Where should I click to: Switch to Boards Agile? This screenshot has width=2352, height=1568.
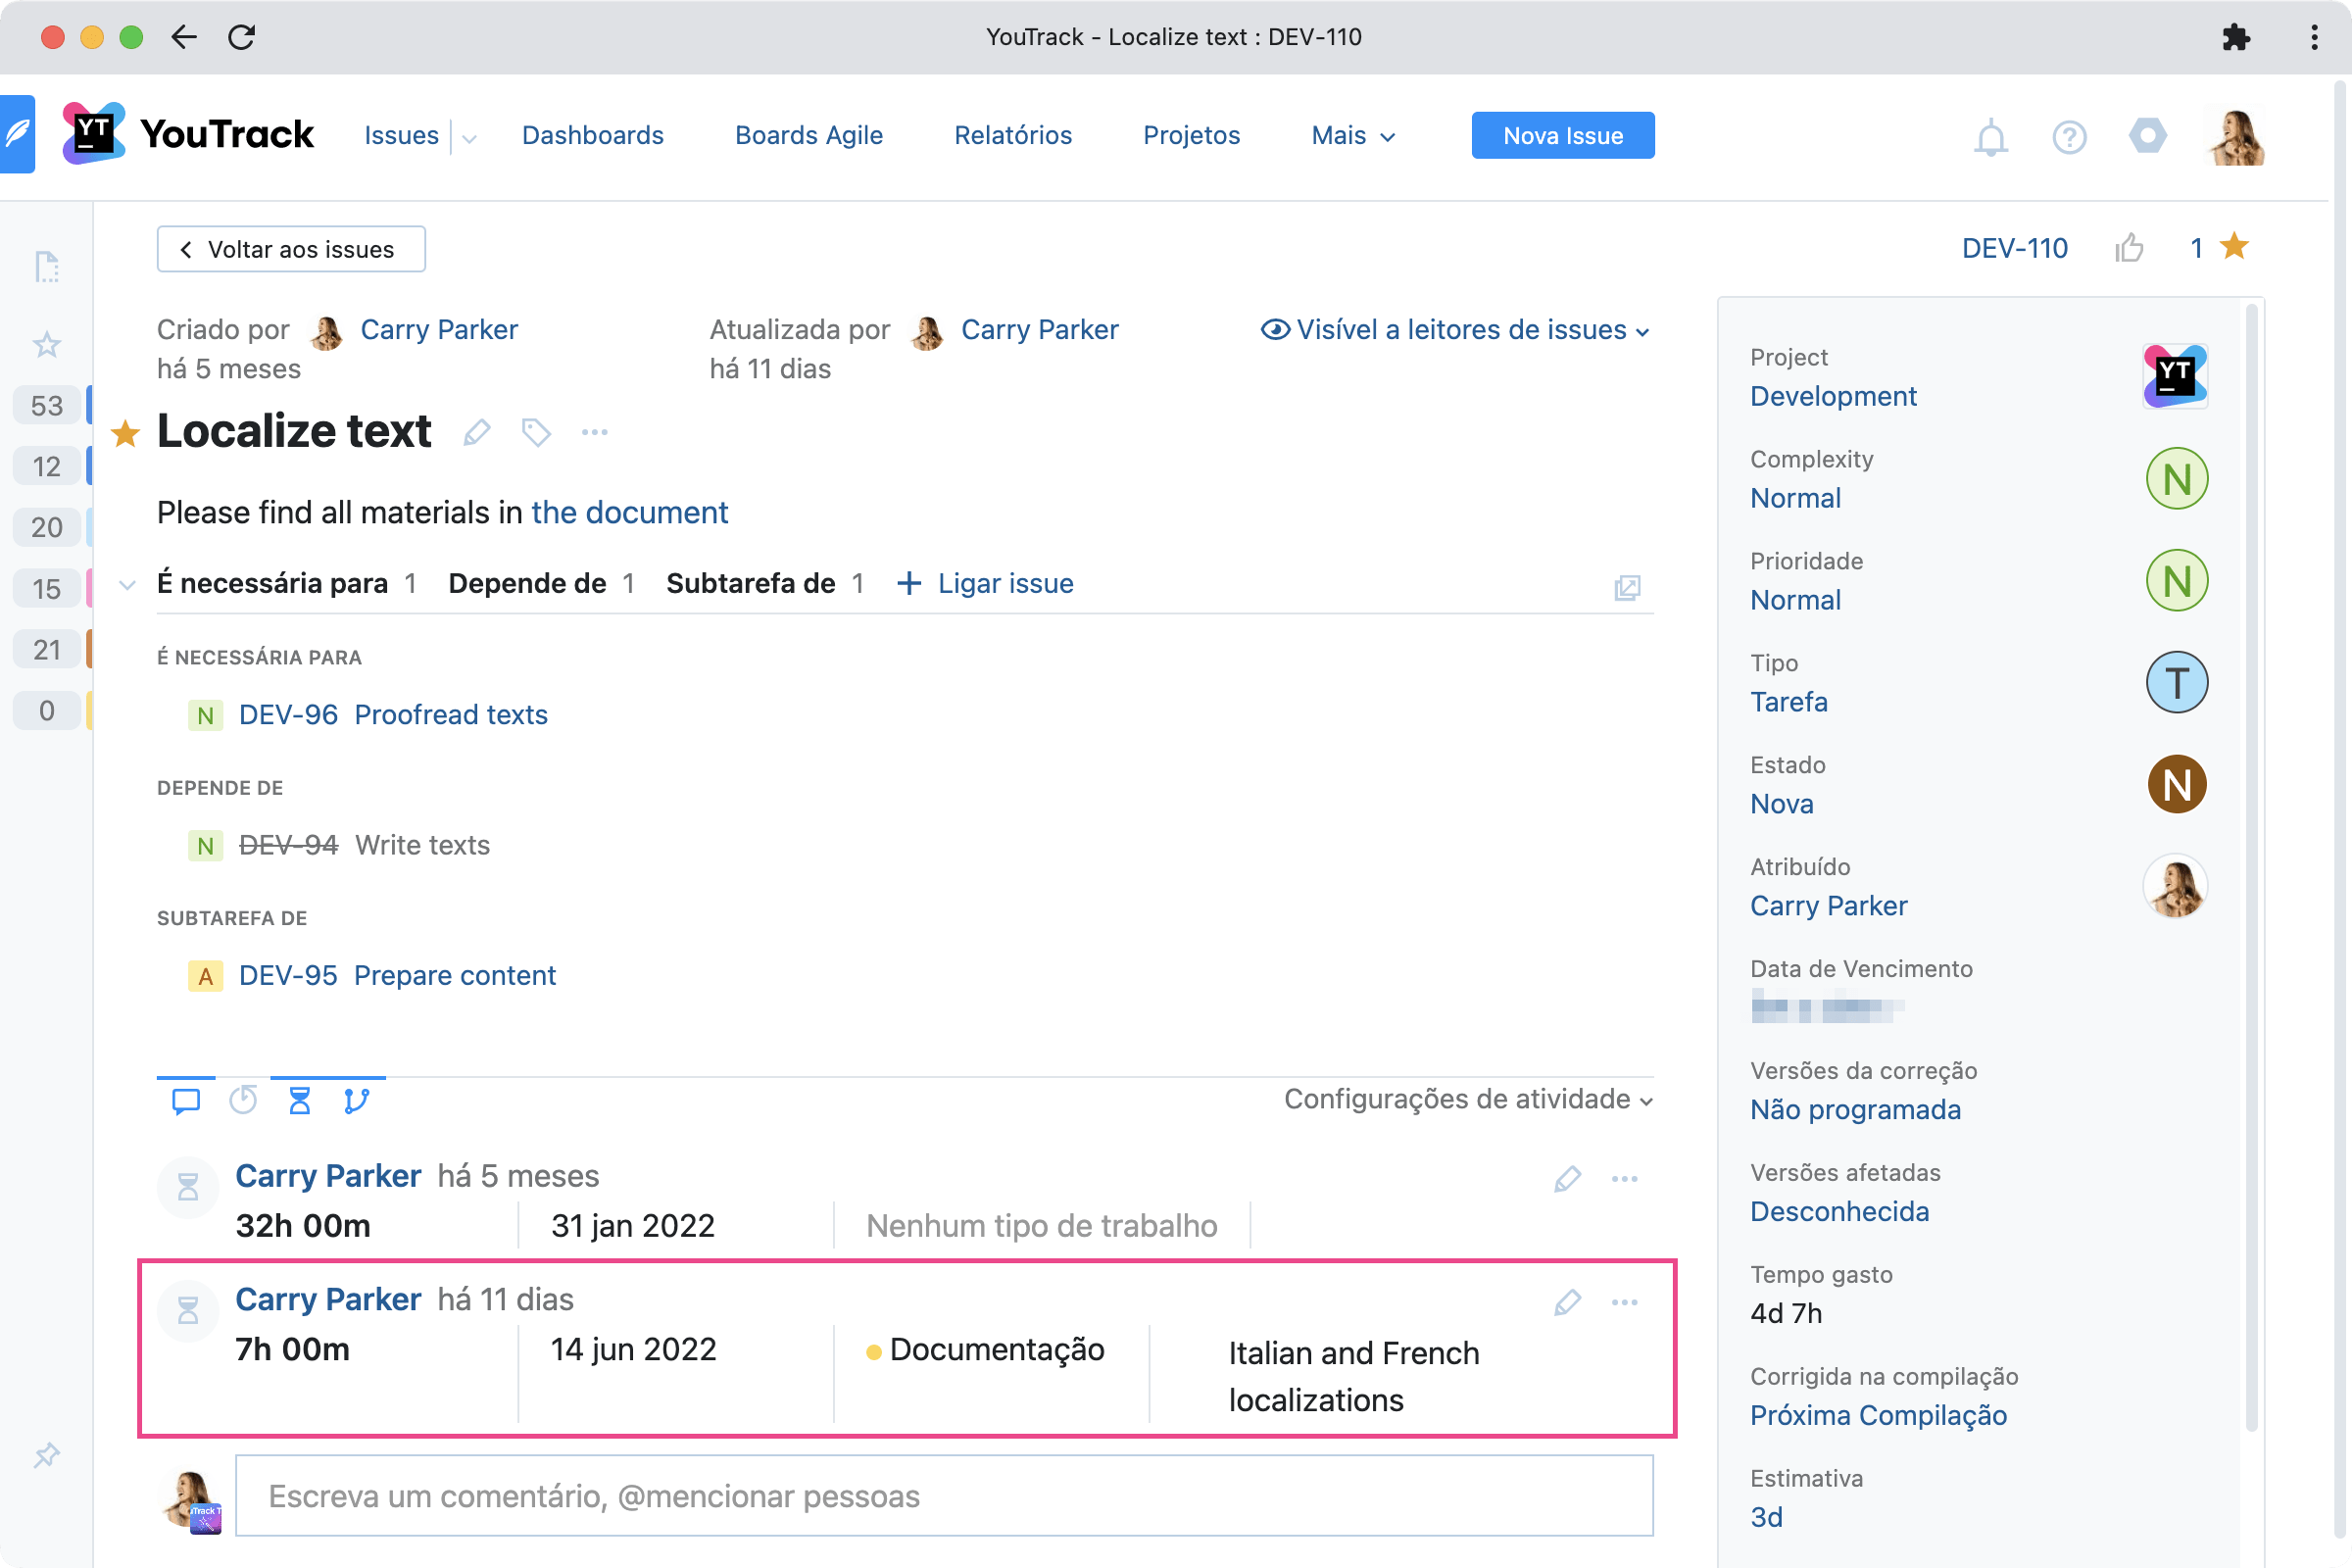[x=809, y=135]
